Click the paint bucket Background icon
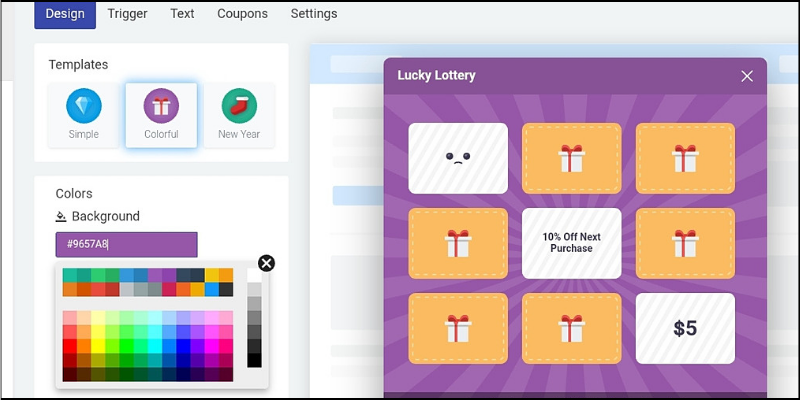 click(x=61, y=216)
